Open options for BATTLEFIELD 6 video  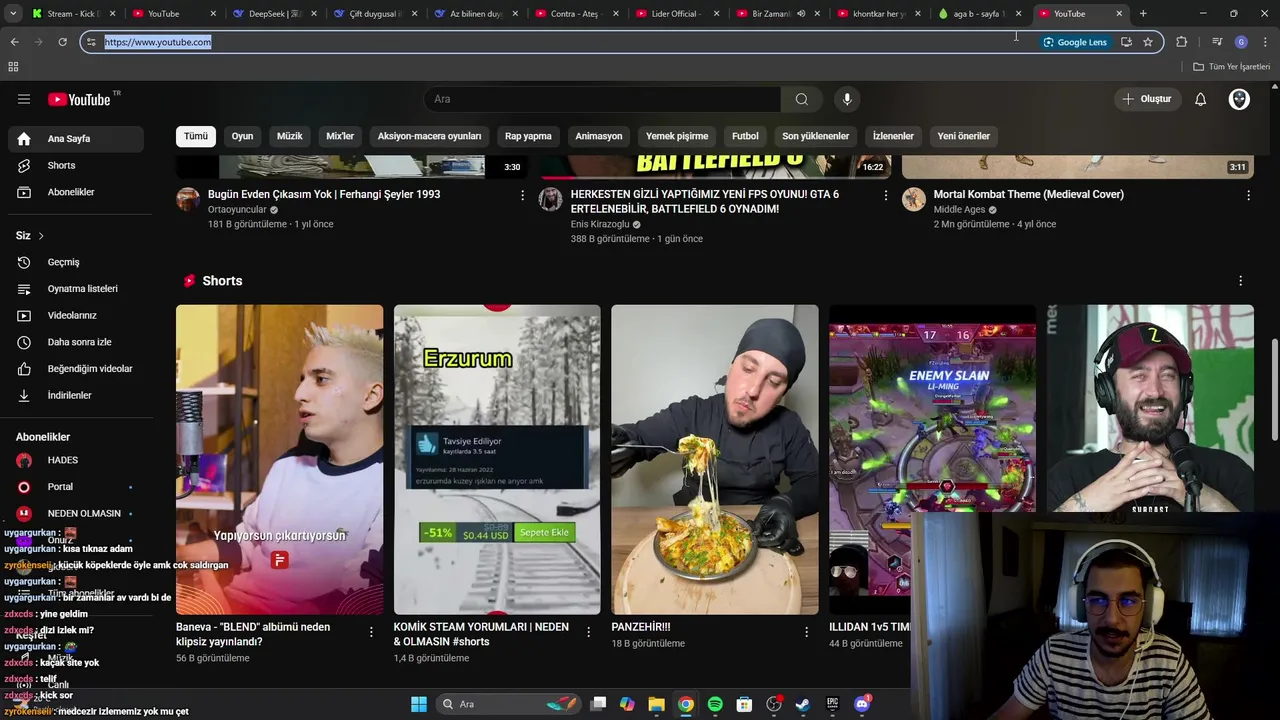click(x=885, y=196)
